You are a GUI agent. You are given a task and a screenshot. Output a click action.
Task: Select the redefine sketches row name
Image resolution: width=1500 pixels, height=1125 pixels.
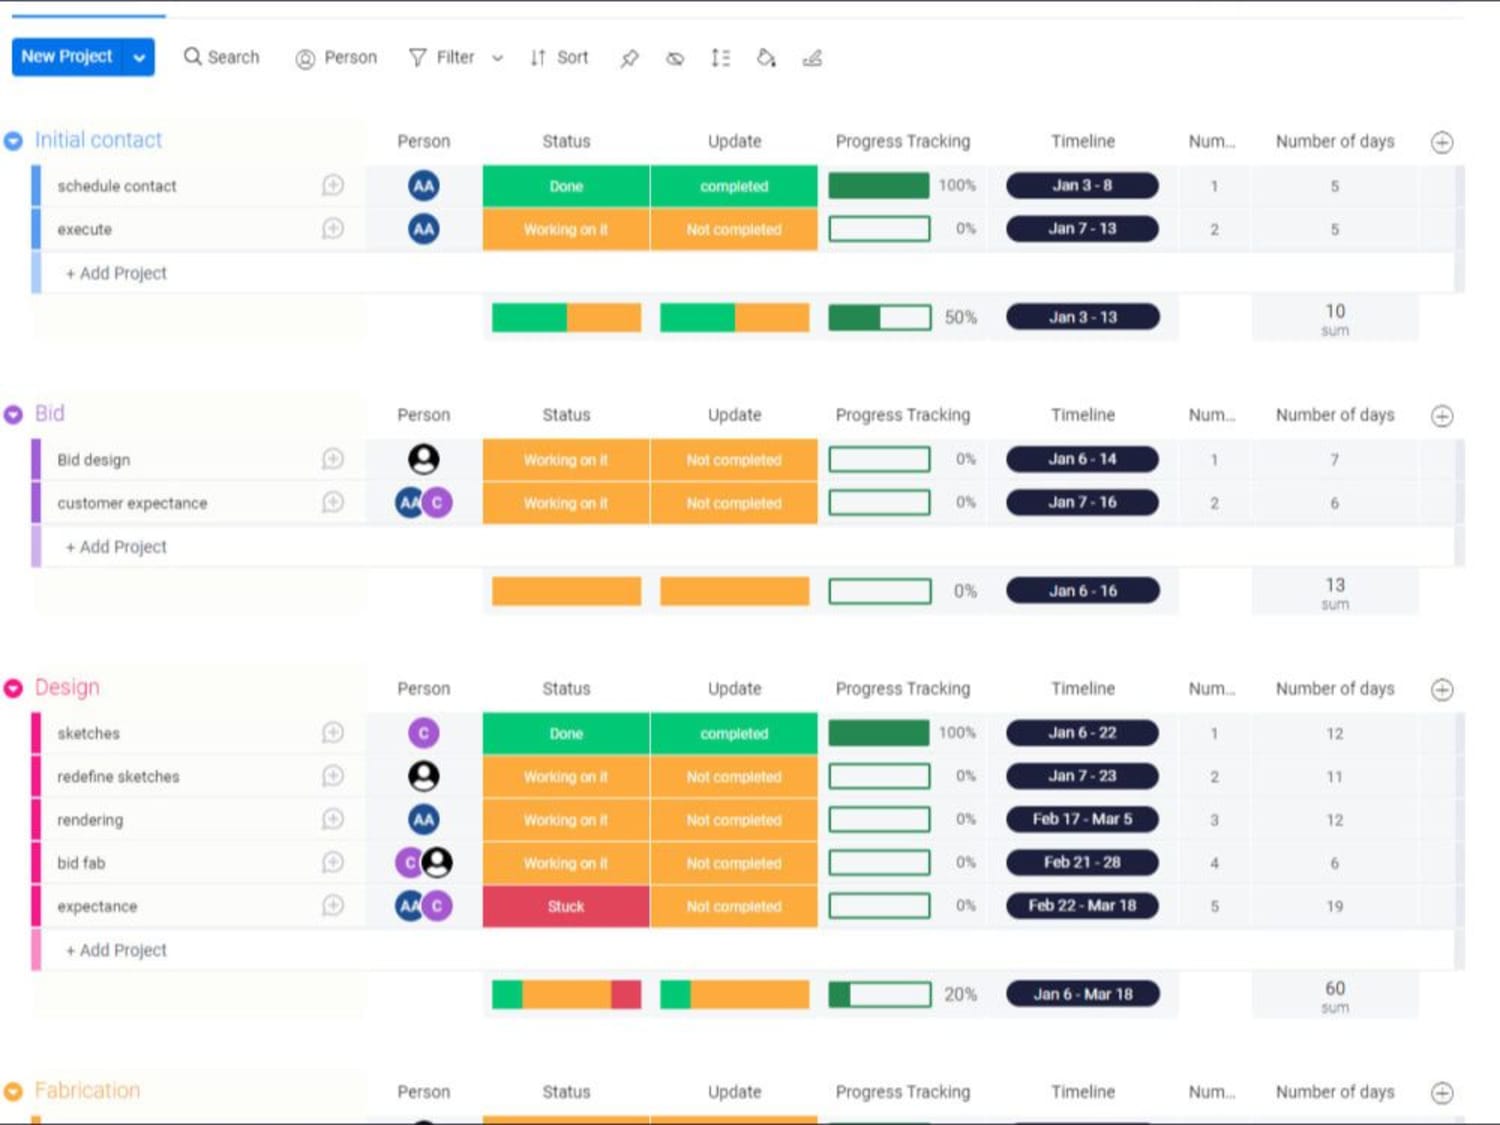tap(118, 776)
